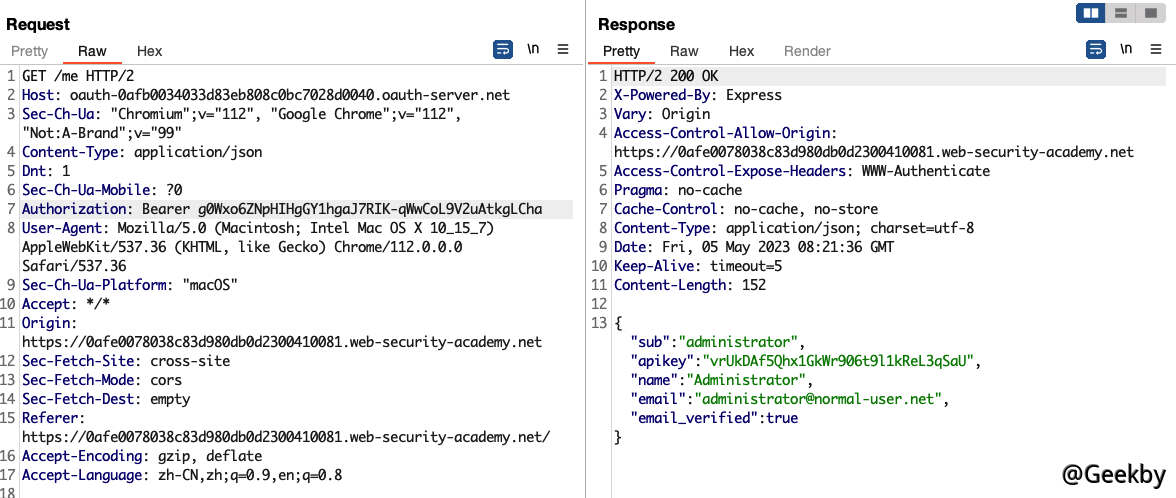1176x498 pixels.
Task: Switch Request view to Pretty tab
Action: (29, 51)
